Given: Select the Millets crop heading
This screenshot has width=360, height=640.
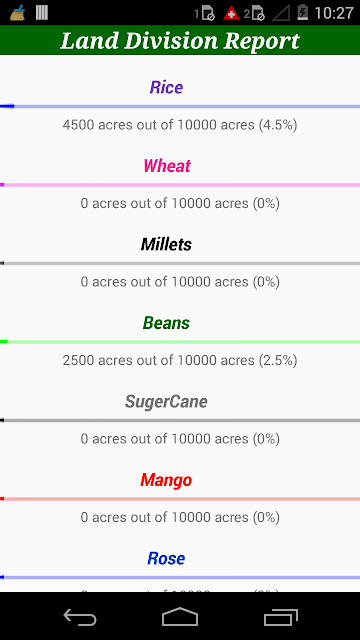Looking at the screenshot, I should point(166,244).
